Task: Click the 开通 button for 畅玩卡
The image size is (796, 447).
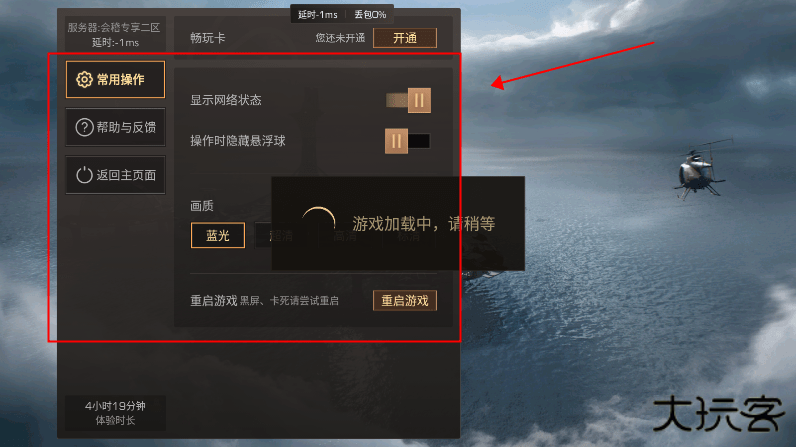Action: 405,38
